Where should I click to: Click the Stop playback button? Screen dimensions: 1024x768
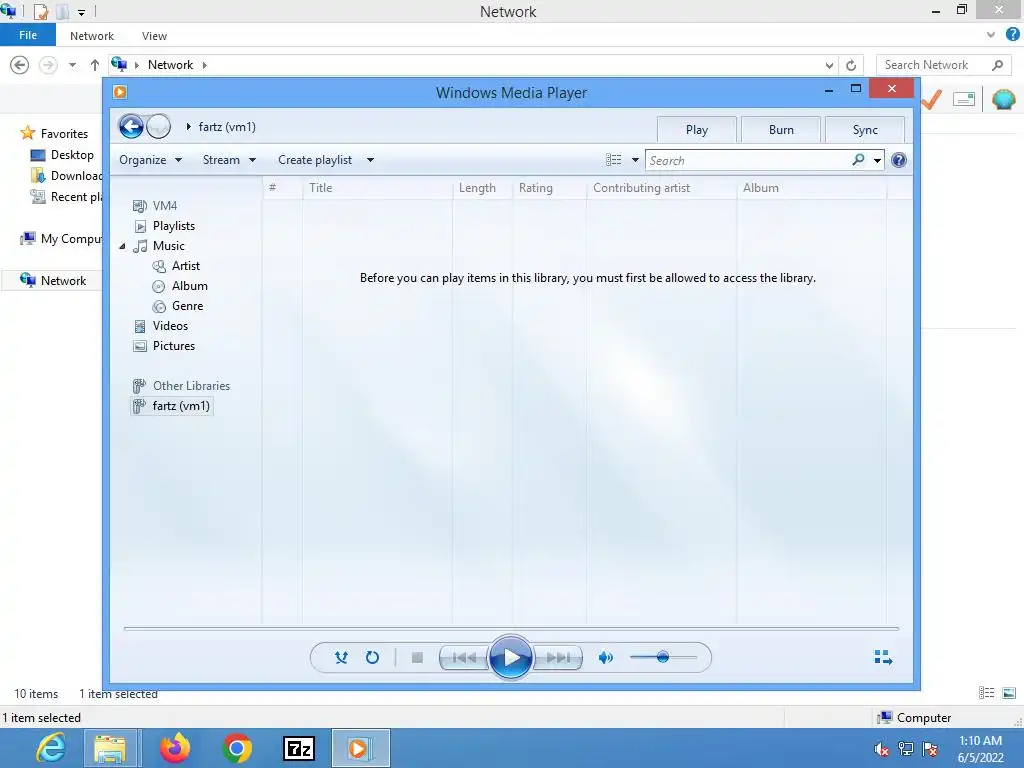(417, 658)
